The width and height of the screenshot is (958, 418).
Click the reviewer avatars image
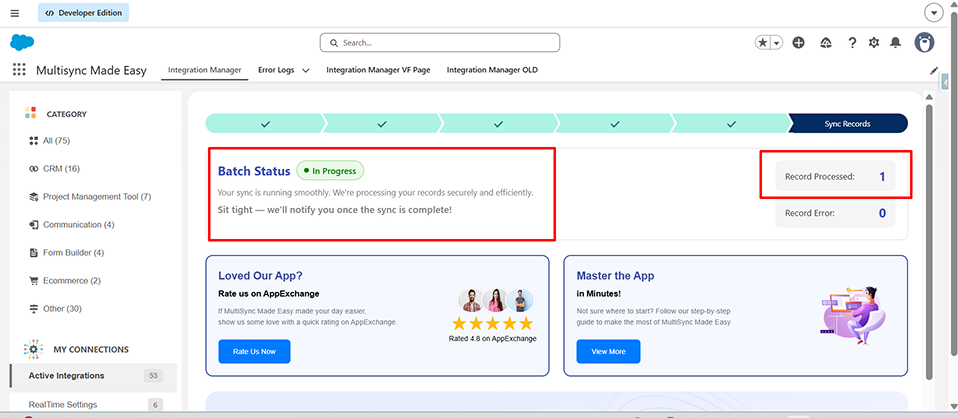point(495,300)
